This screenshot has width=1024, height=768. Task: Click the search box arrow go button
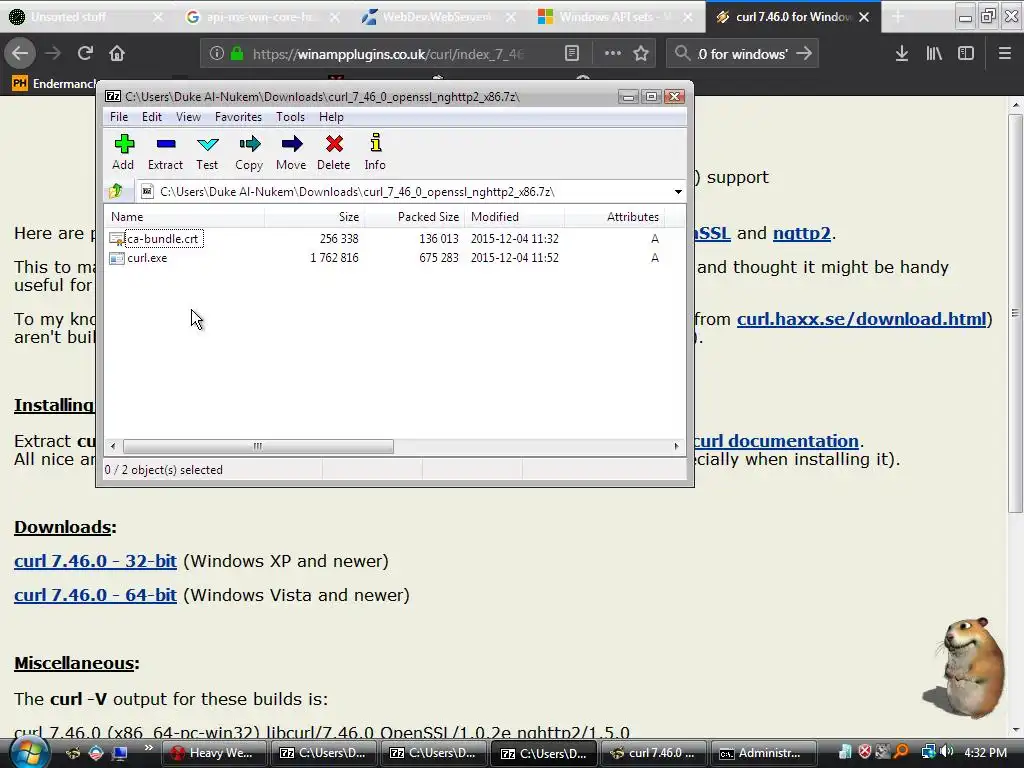[804, 54]
